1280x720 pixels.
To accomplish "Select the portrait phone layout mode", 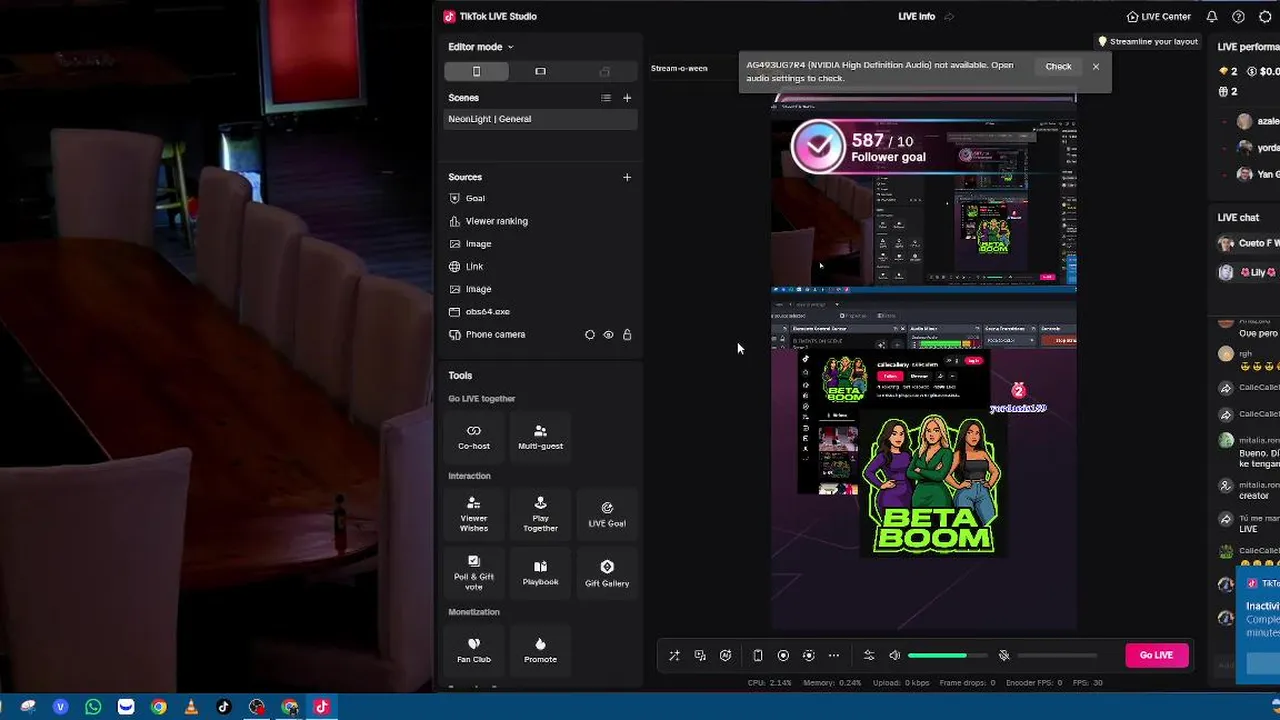I will [476, 71].
